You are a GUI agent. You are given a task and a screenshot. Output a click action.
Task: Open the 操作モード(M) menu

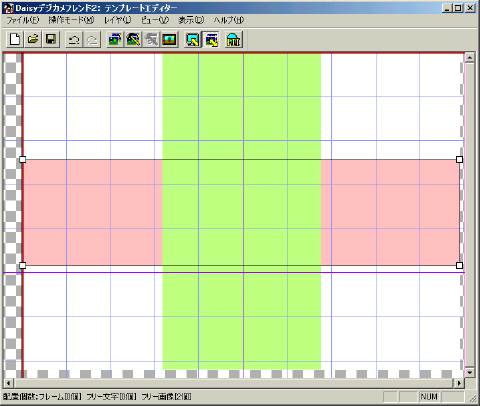point(71,20)
